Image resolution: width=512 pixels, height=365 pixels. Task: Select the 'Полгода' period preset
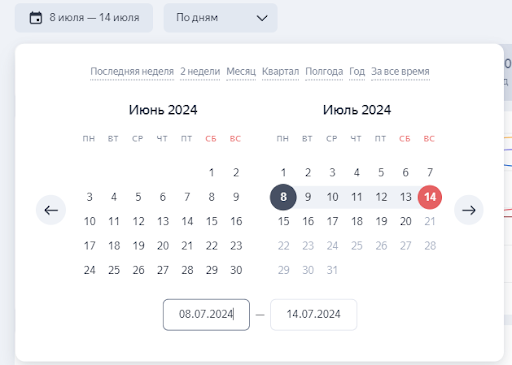(324, 71)
